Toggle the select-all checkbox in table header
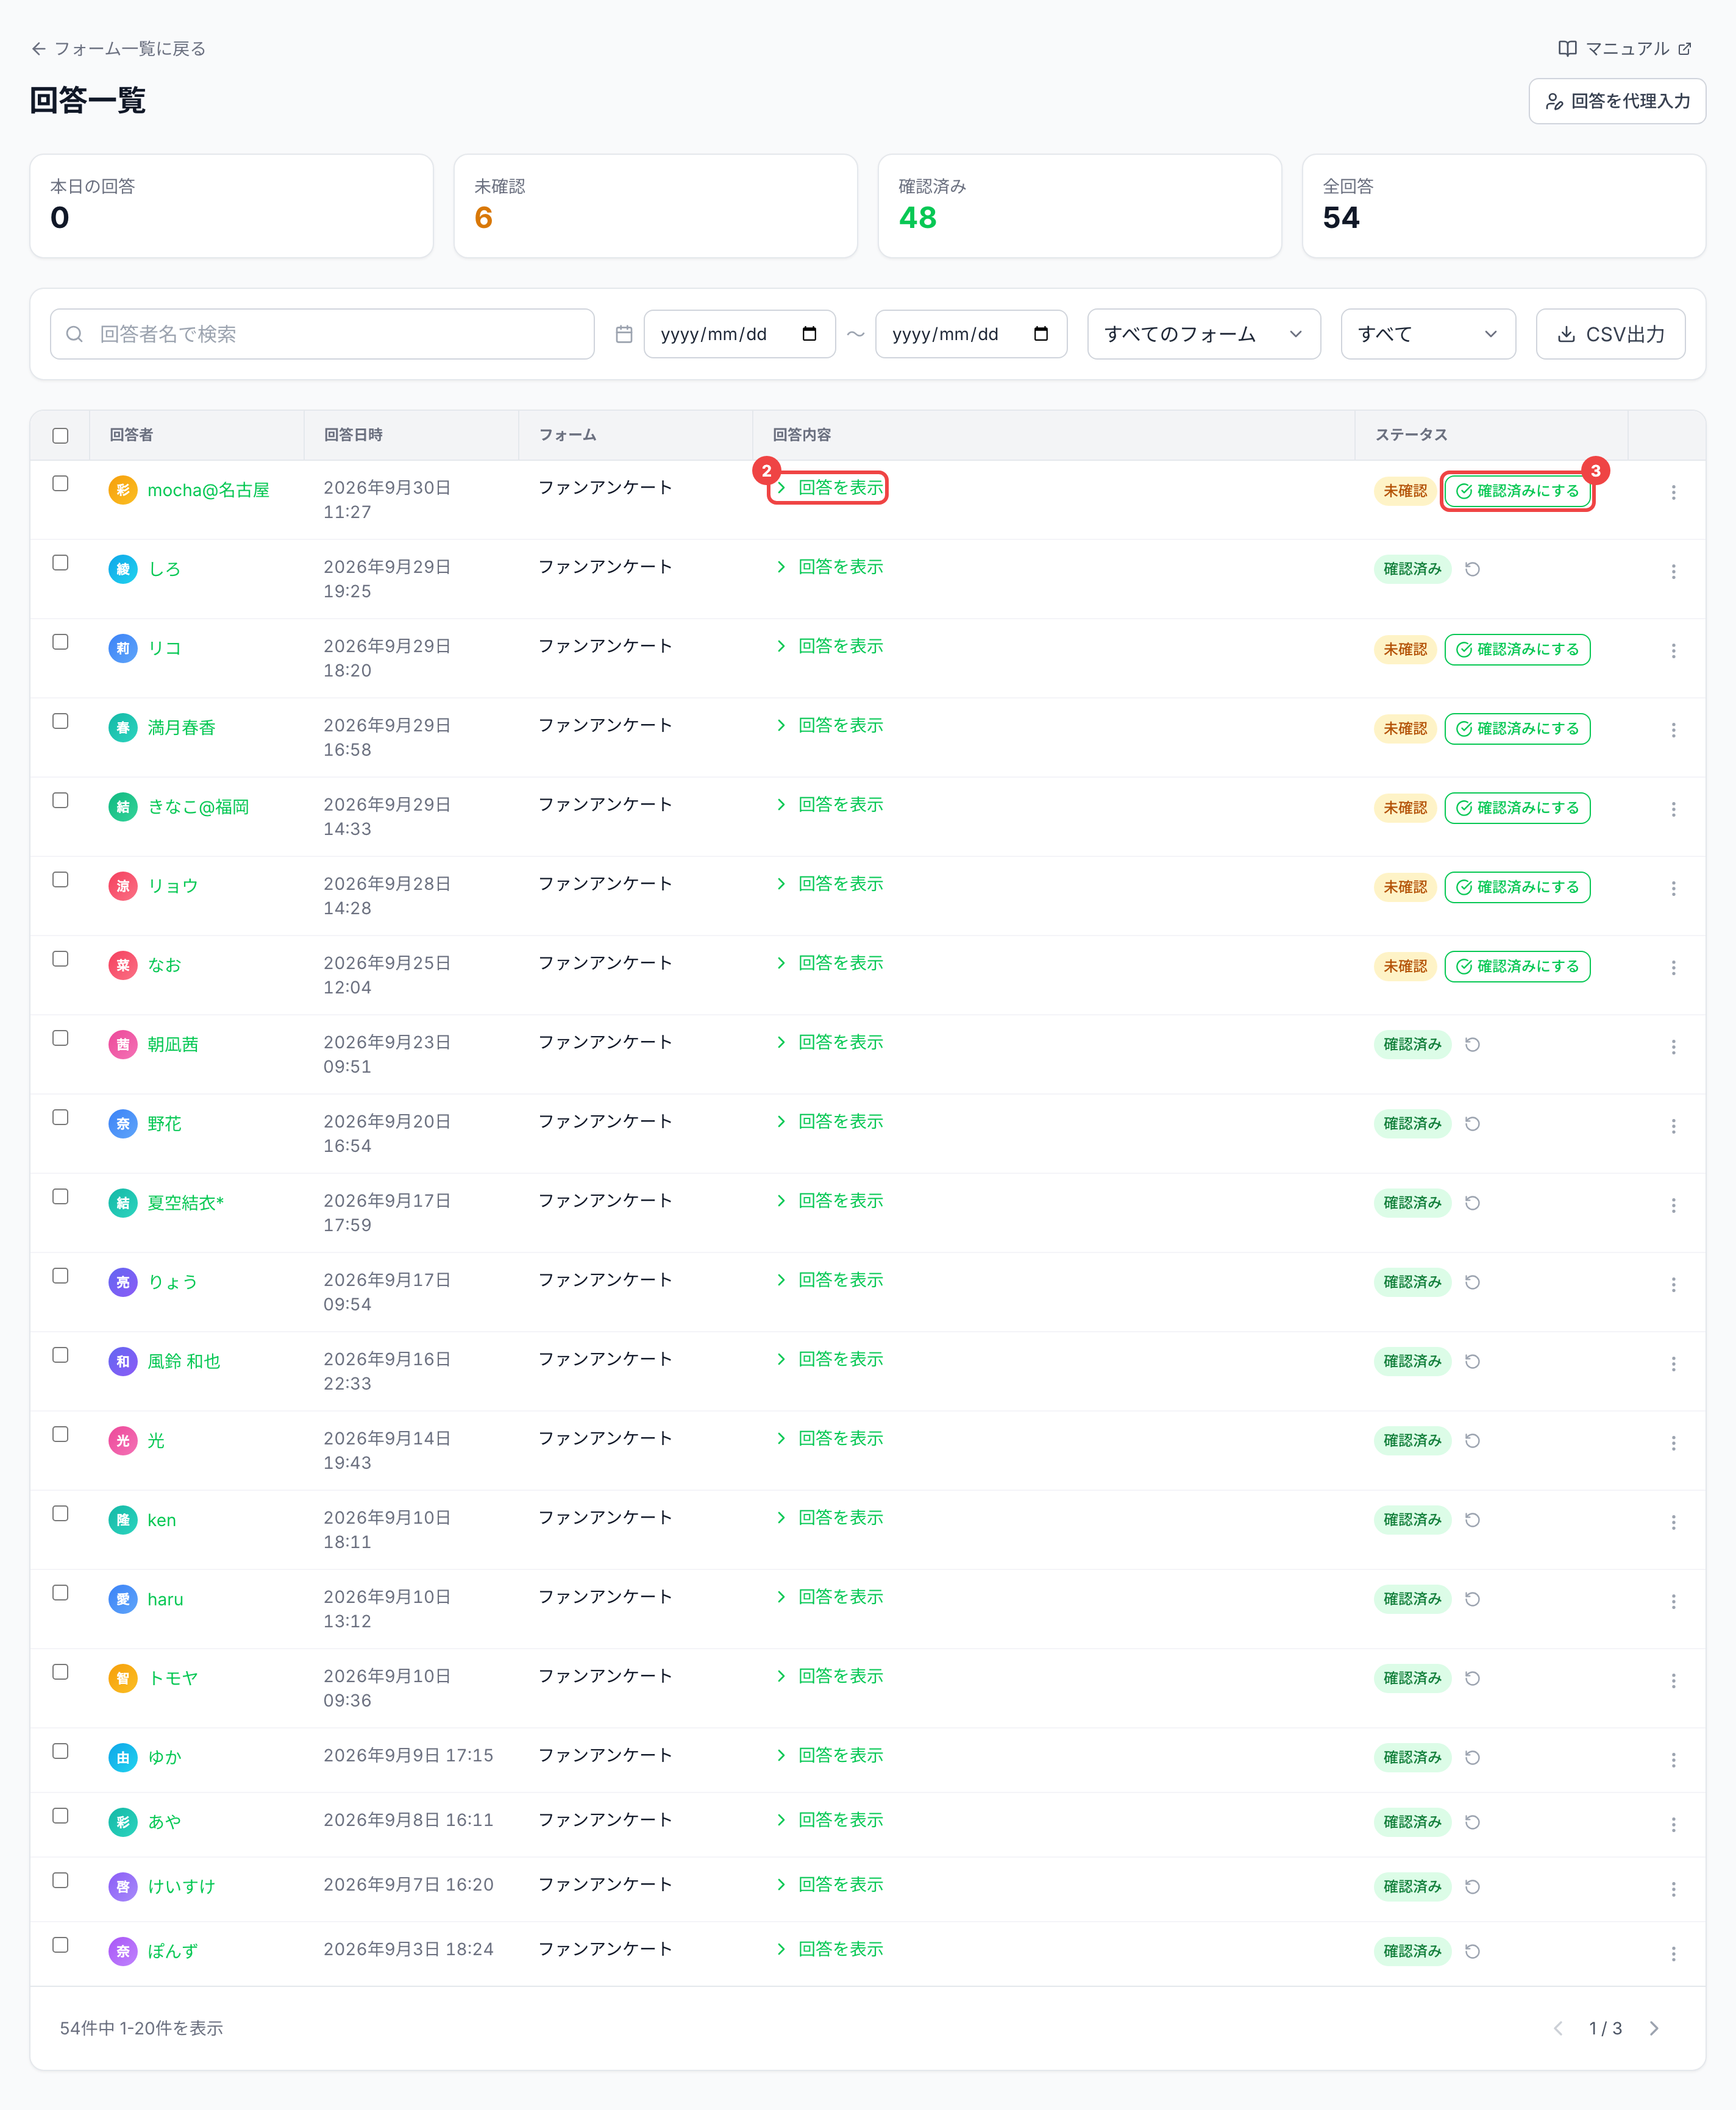Viewport: 1736px width, 2110px height. (x=61, y=435)
